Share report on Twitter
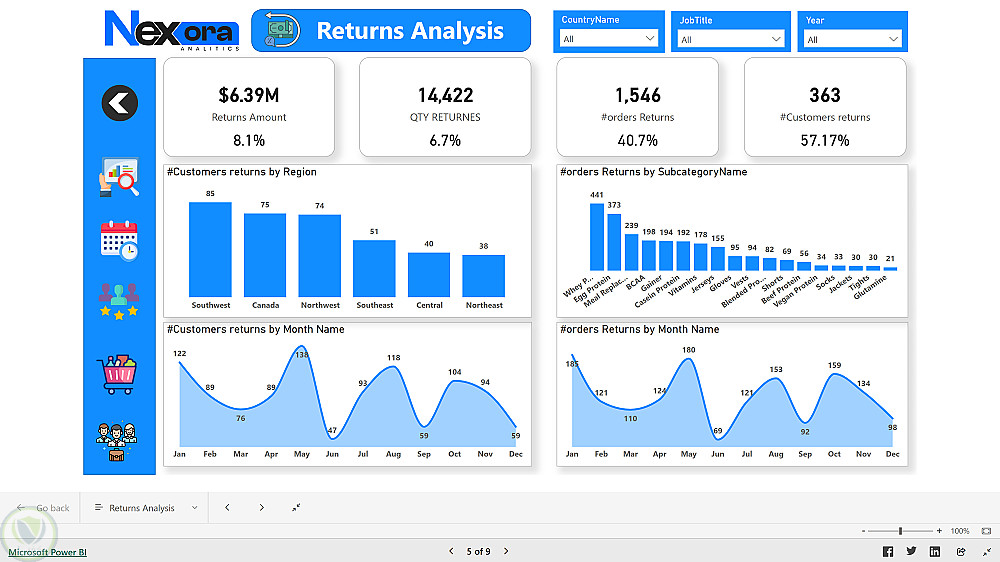Viewport: 1000px width, 562px height. [x=911, y=551]
